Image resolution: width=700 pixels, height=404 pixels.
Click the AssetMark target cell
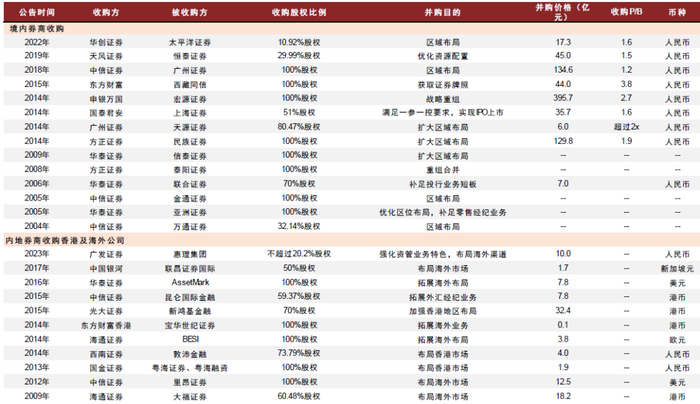pyautogui.click(x=190, y=282)
